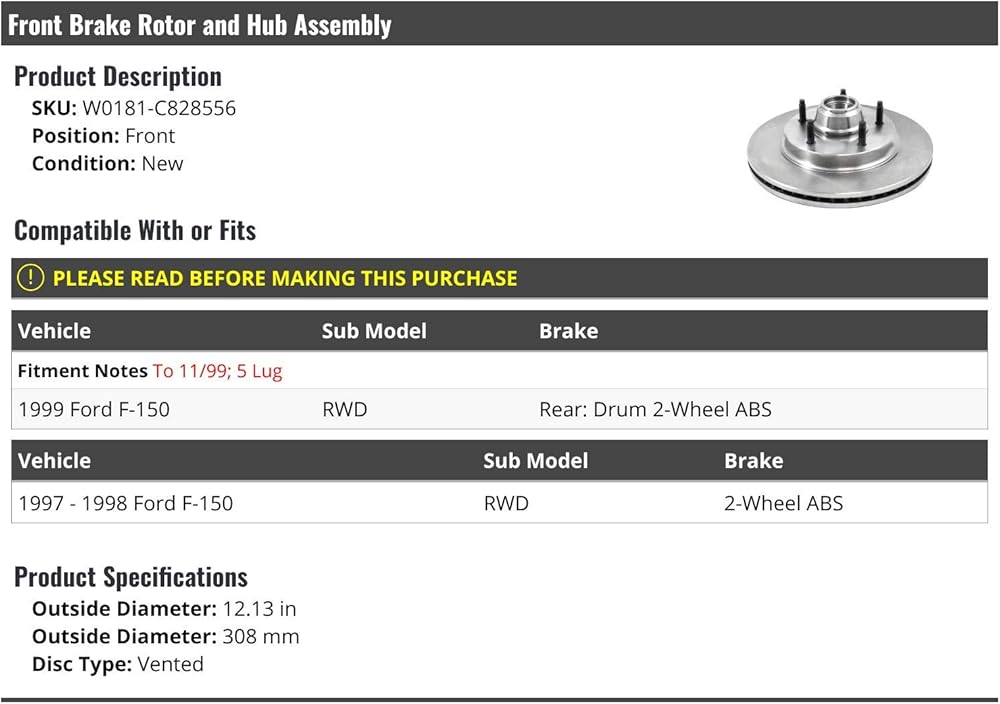Screen dimensions: 1000x704
Task: Click the Sub Model header in the second table
Action: (x=535, y=461)
